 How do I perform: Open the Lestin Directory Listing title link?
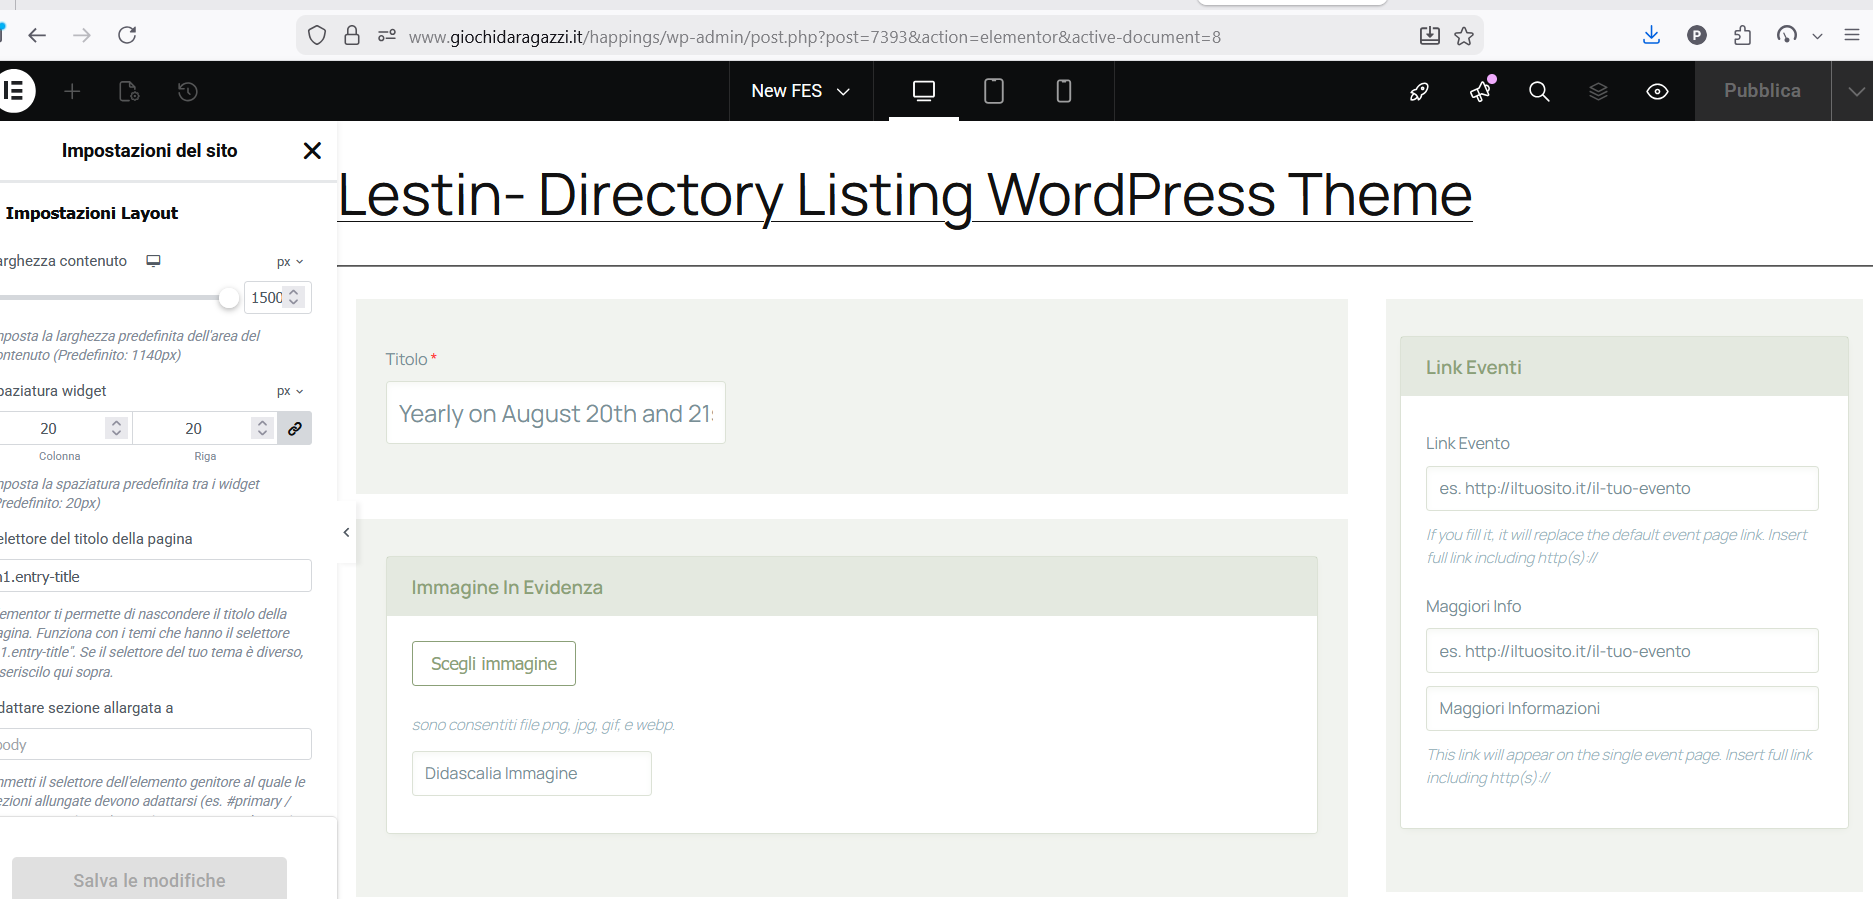click(904, 194)
